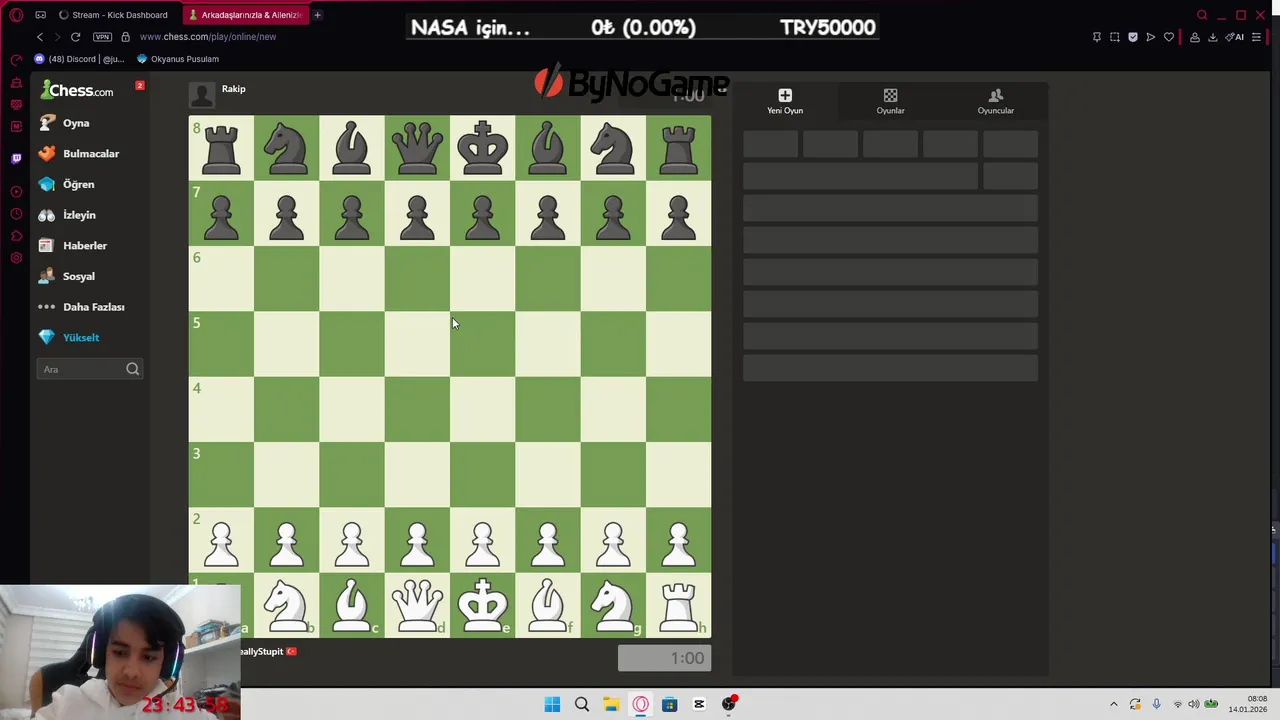This screenshot has height=720, width=1280.
Task: Click the pin icon in browser toolbar
Action: (1097, 37)
